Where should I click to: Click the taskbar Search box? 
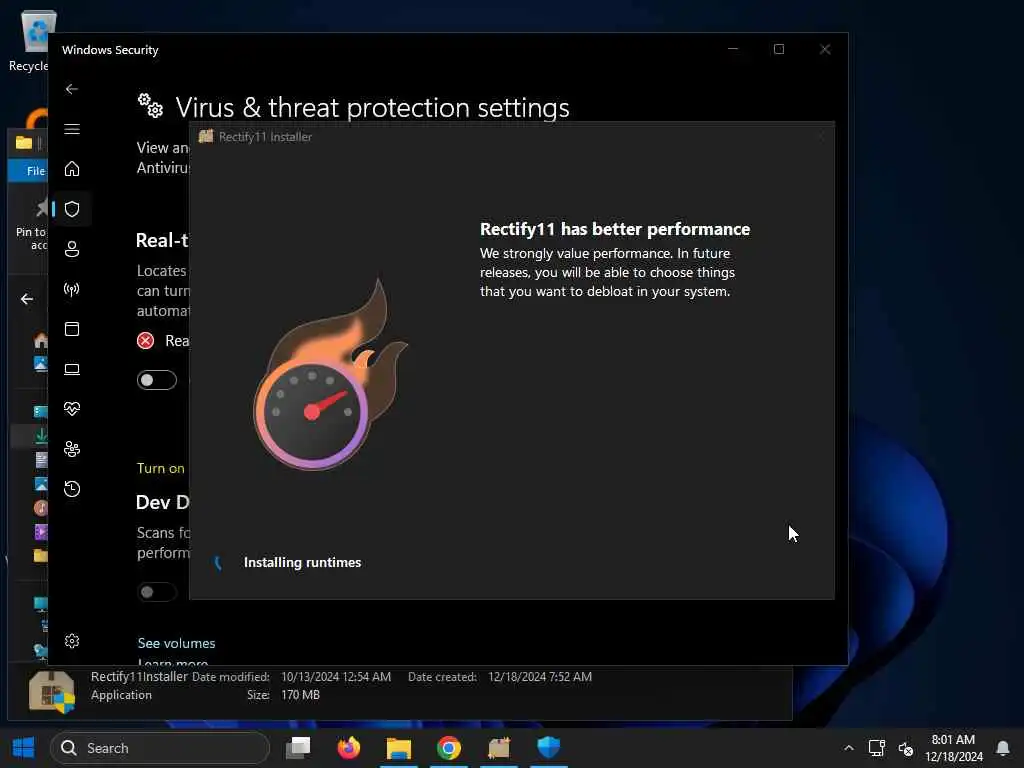[160, 748]
